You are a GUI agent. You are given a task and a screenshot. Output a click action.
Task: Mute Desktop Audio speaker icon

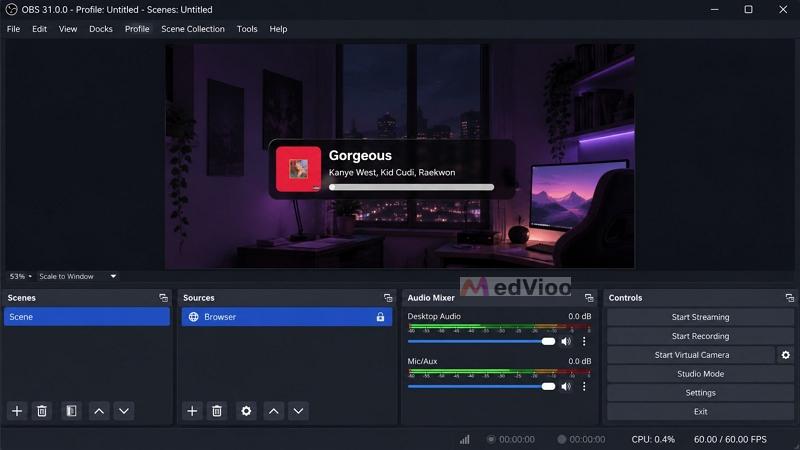point(566,341)
